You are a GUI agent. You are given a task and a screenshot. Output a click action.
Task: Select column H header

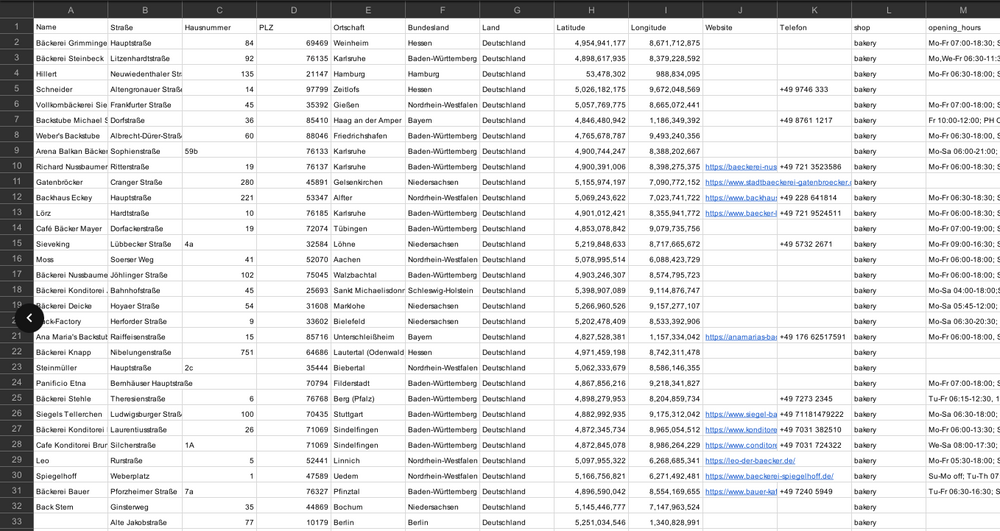pos(591,10)
